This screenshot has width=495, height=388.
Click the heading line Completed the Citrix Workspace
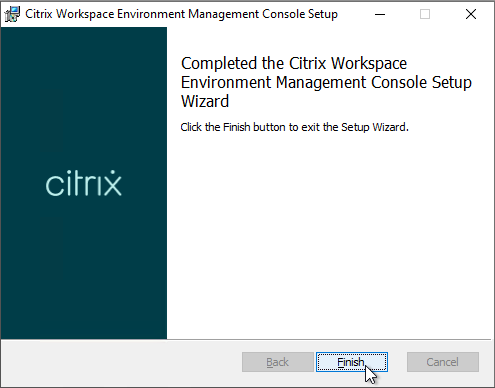pyautogui.click(x=294, y=64)
